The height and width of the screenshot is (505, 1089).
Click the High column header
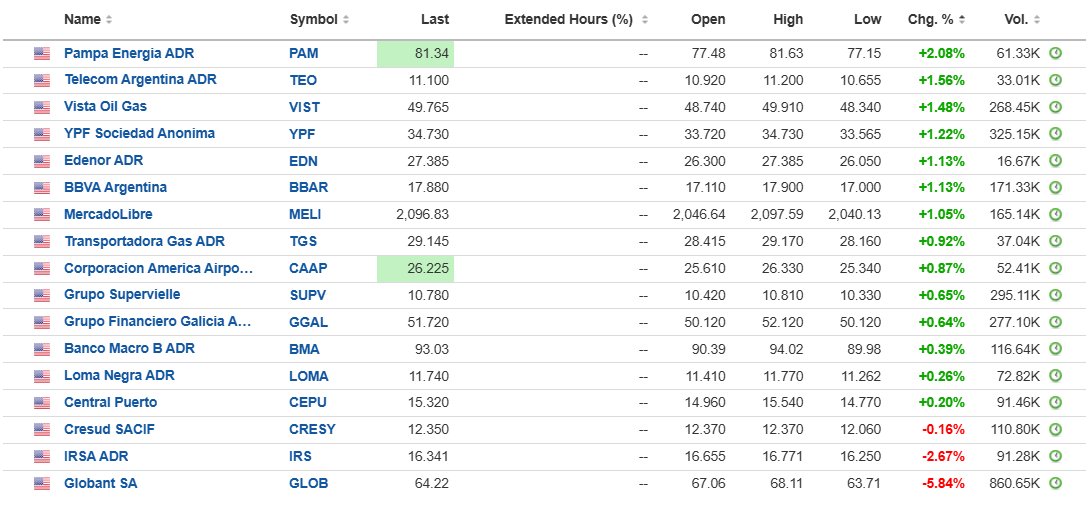point(788,19)
